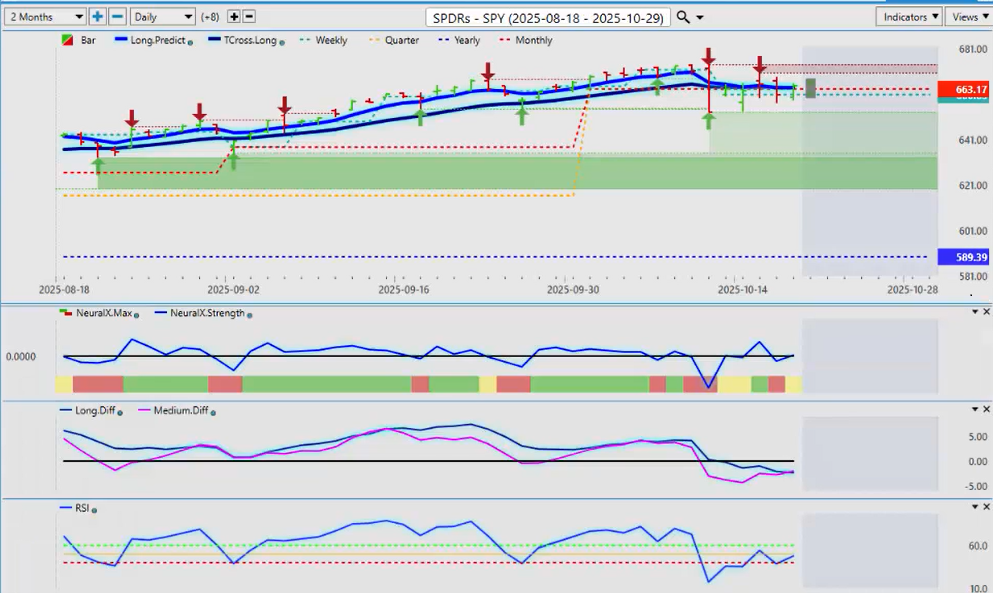Expand the NeuralX panel options arrow
The width and height of the screenshot is (993, 593).
coord(974,312)
